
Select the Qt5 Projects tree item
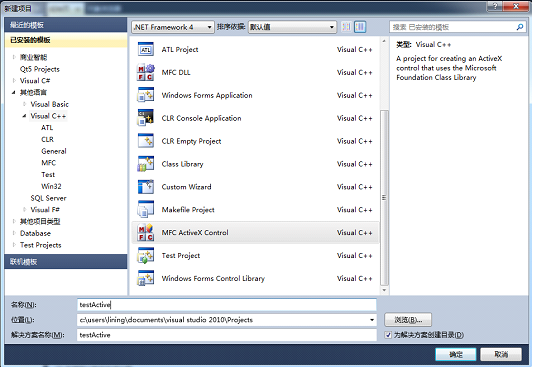coord(40,69)
